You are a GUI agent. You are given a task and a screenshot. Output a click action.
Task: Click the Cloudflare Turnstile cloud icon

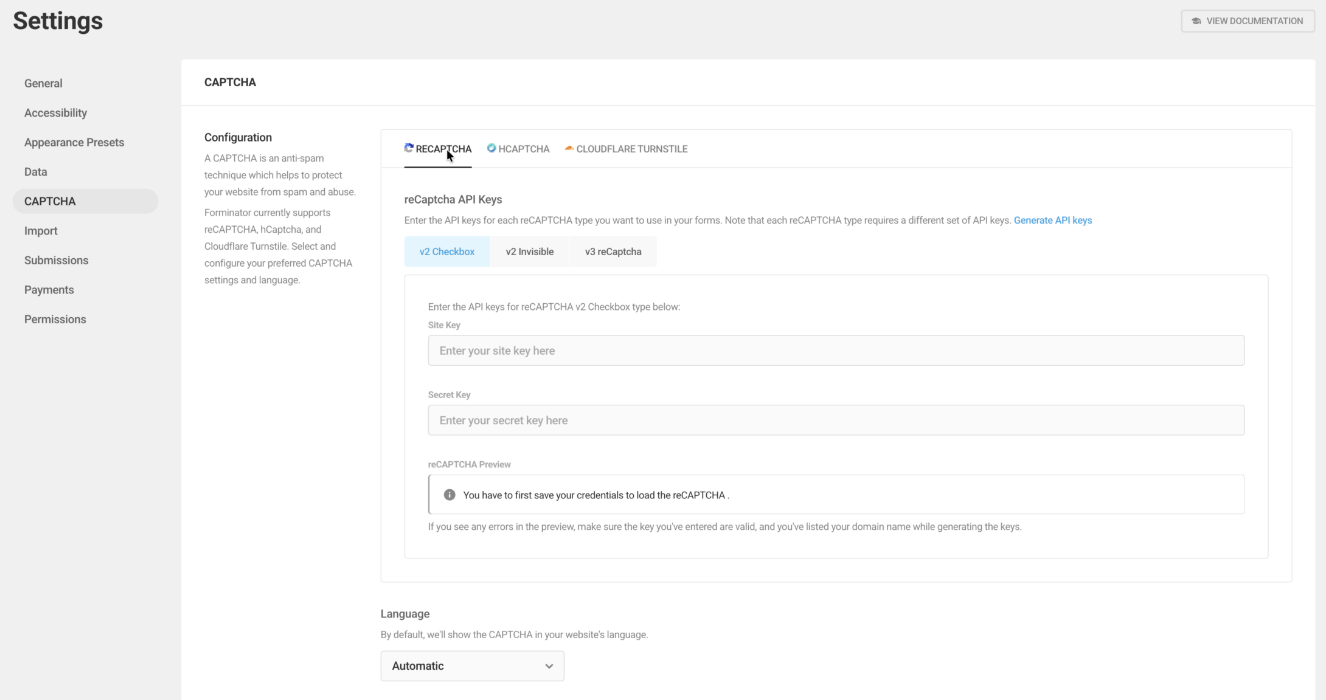[569, 148]
